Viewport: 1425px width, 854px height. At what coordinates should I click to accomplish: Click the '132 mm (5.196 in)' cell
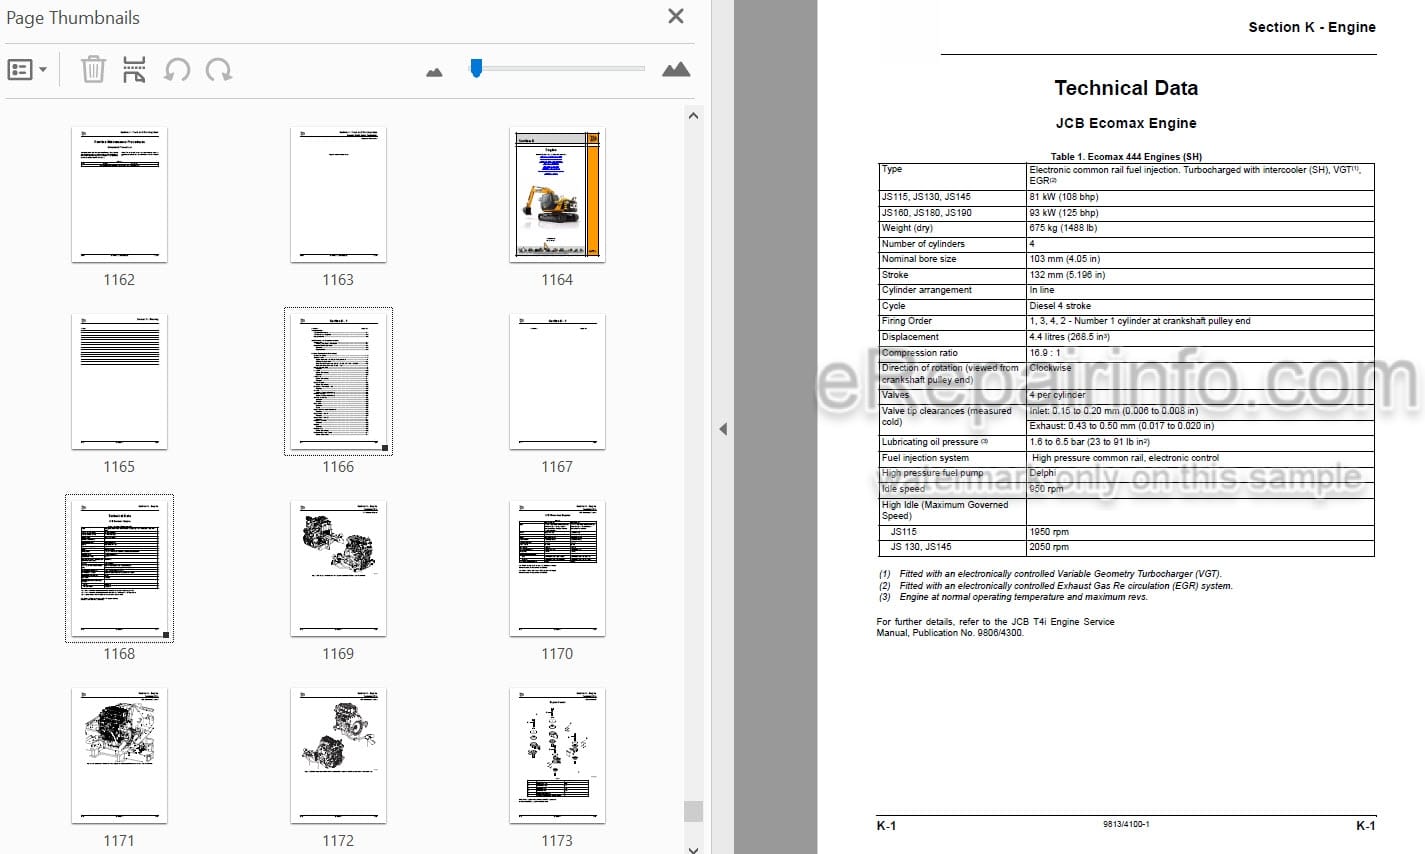point(1200,275)
